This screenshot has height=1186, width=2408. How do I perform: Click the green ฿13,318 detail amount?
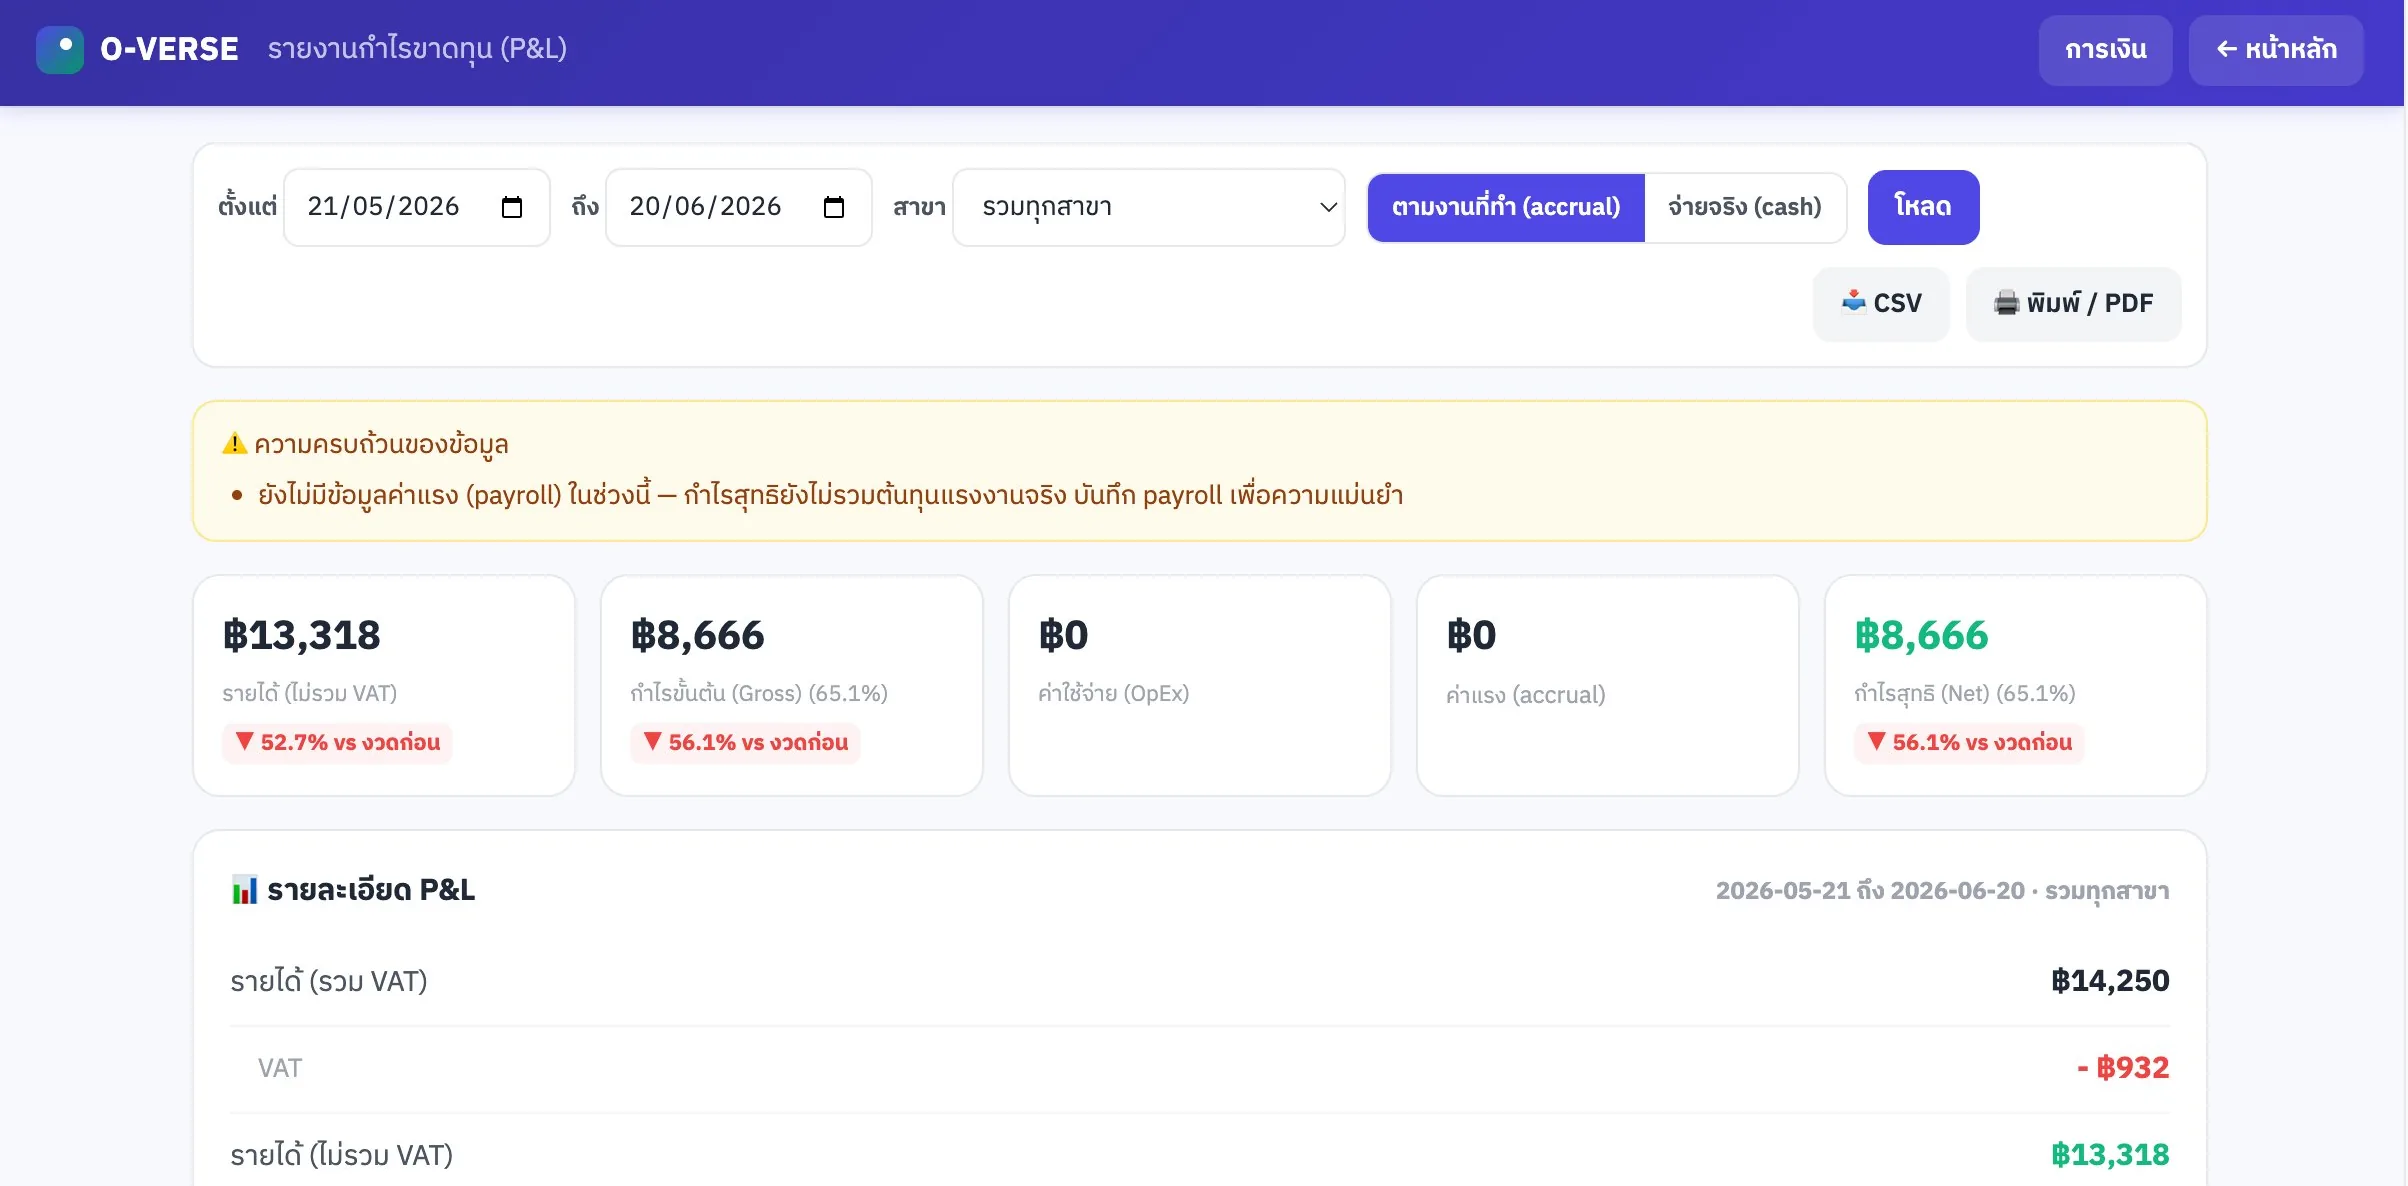(2110, 1154)
